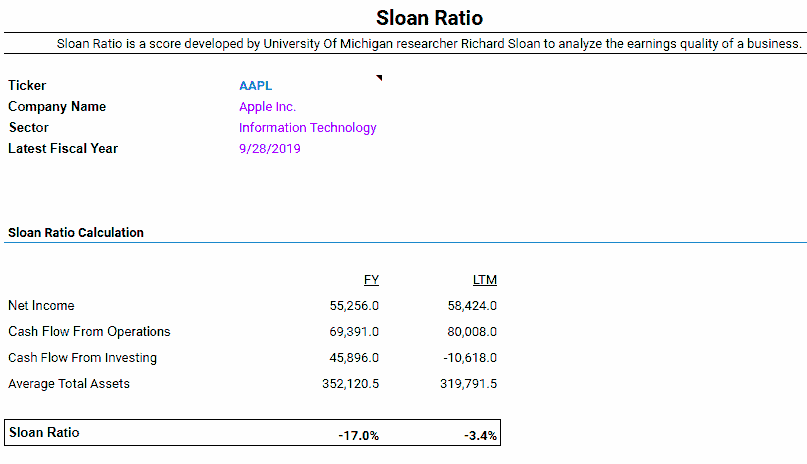
Task: Select FY Sloan Ratio value -17.0%
Action: (x=358, y=436)
